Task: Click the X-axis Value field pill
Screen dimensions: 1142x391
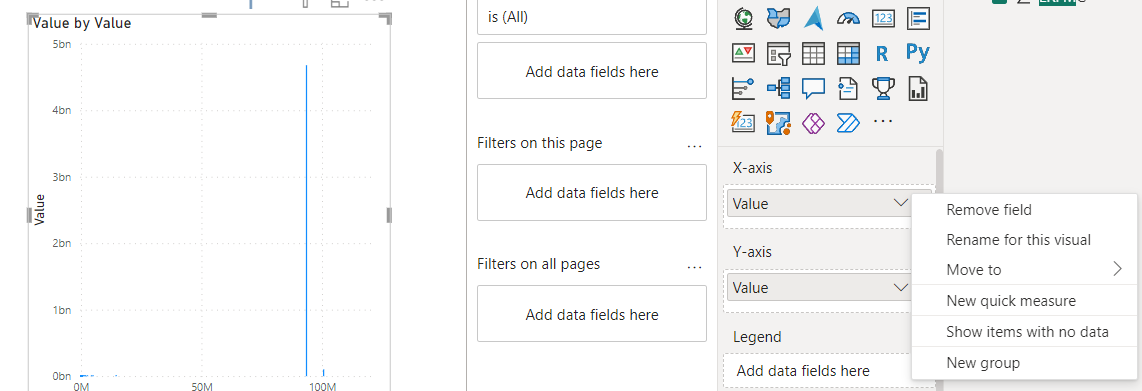Action: click(819, 204)
